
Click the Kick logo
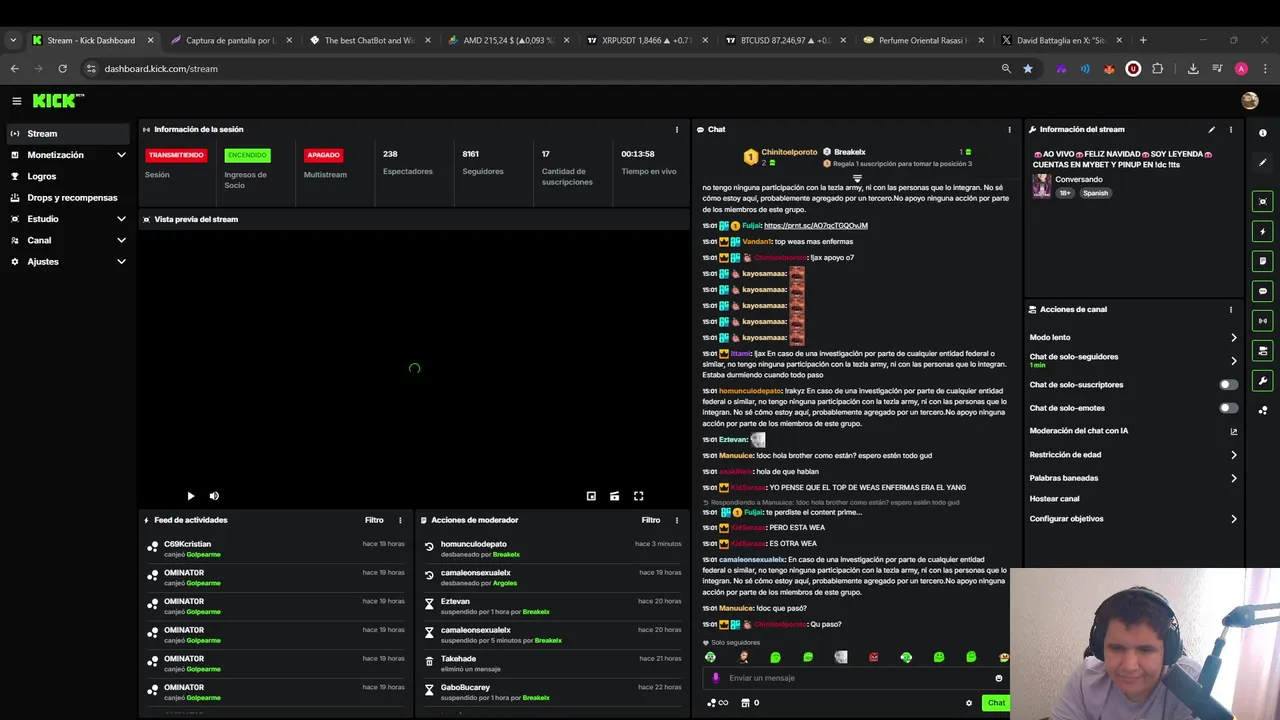click(58, 101)
